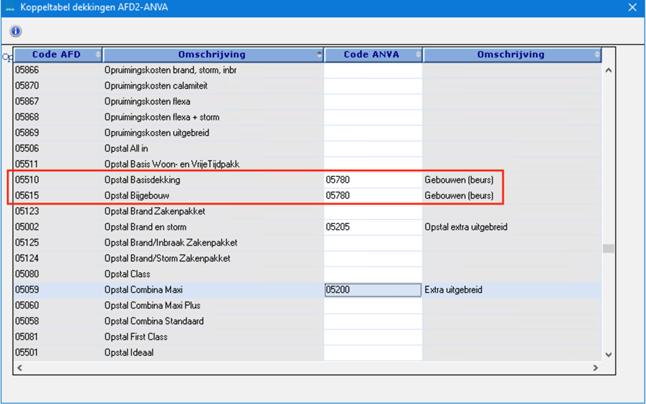The image size is (646, 404).
Task: Click empty Code ANVA cell for Opstal Class
Action: [x=372, y=274]
